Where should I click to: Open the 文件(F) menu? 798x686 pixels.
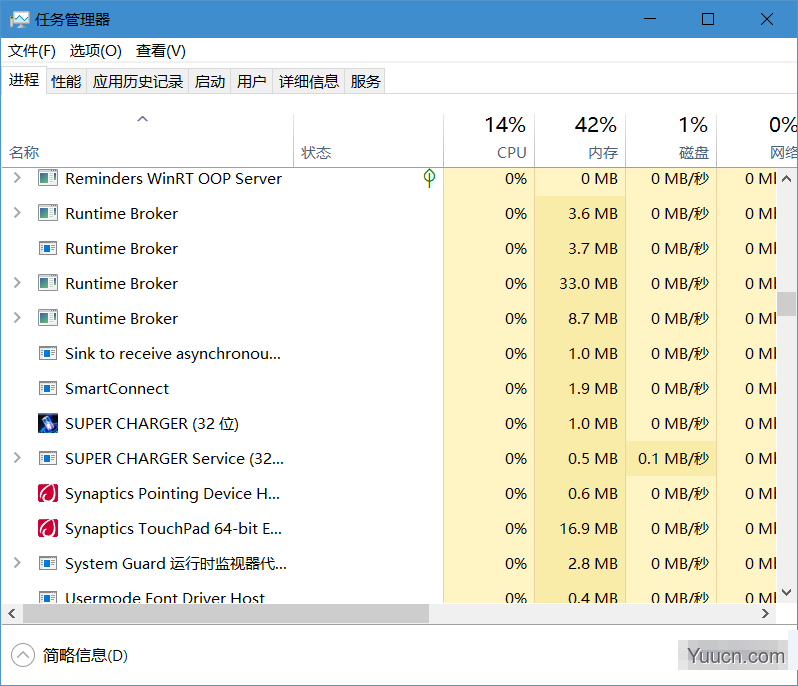[32, 51]
